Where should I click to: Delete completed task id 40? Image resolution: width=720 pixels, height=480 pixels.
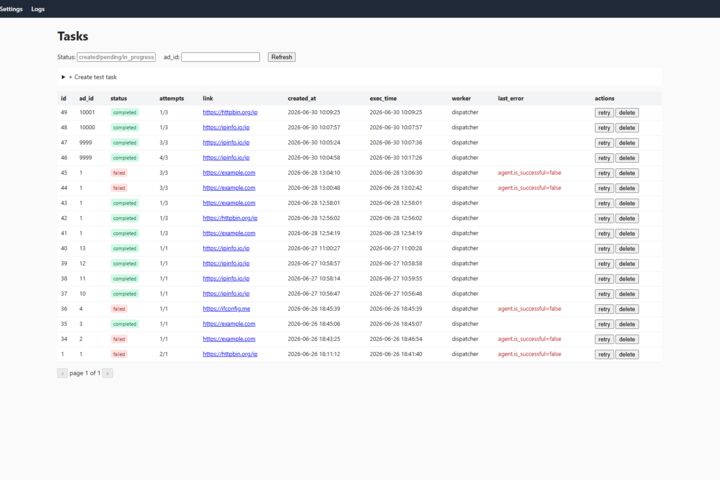627,248
